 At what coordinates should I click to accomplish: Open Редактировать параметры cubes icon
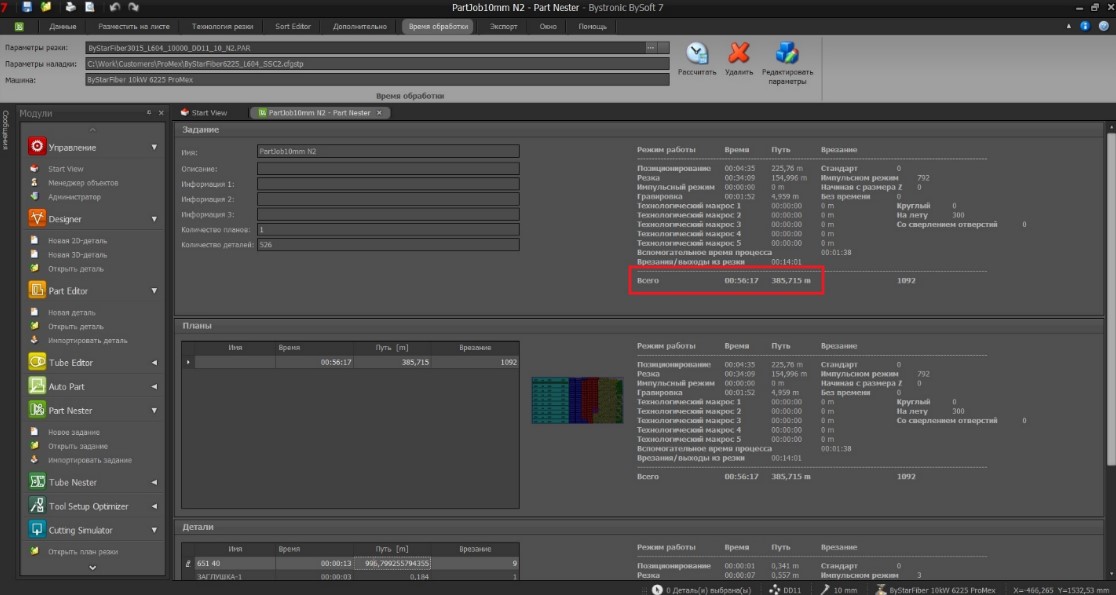point(786,53)
